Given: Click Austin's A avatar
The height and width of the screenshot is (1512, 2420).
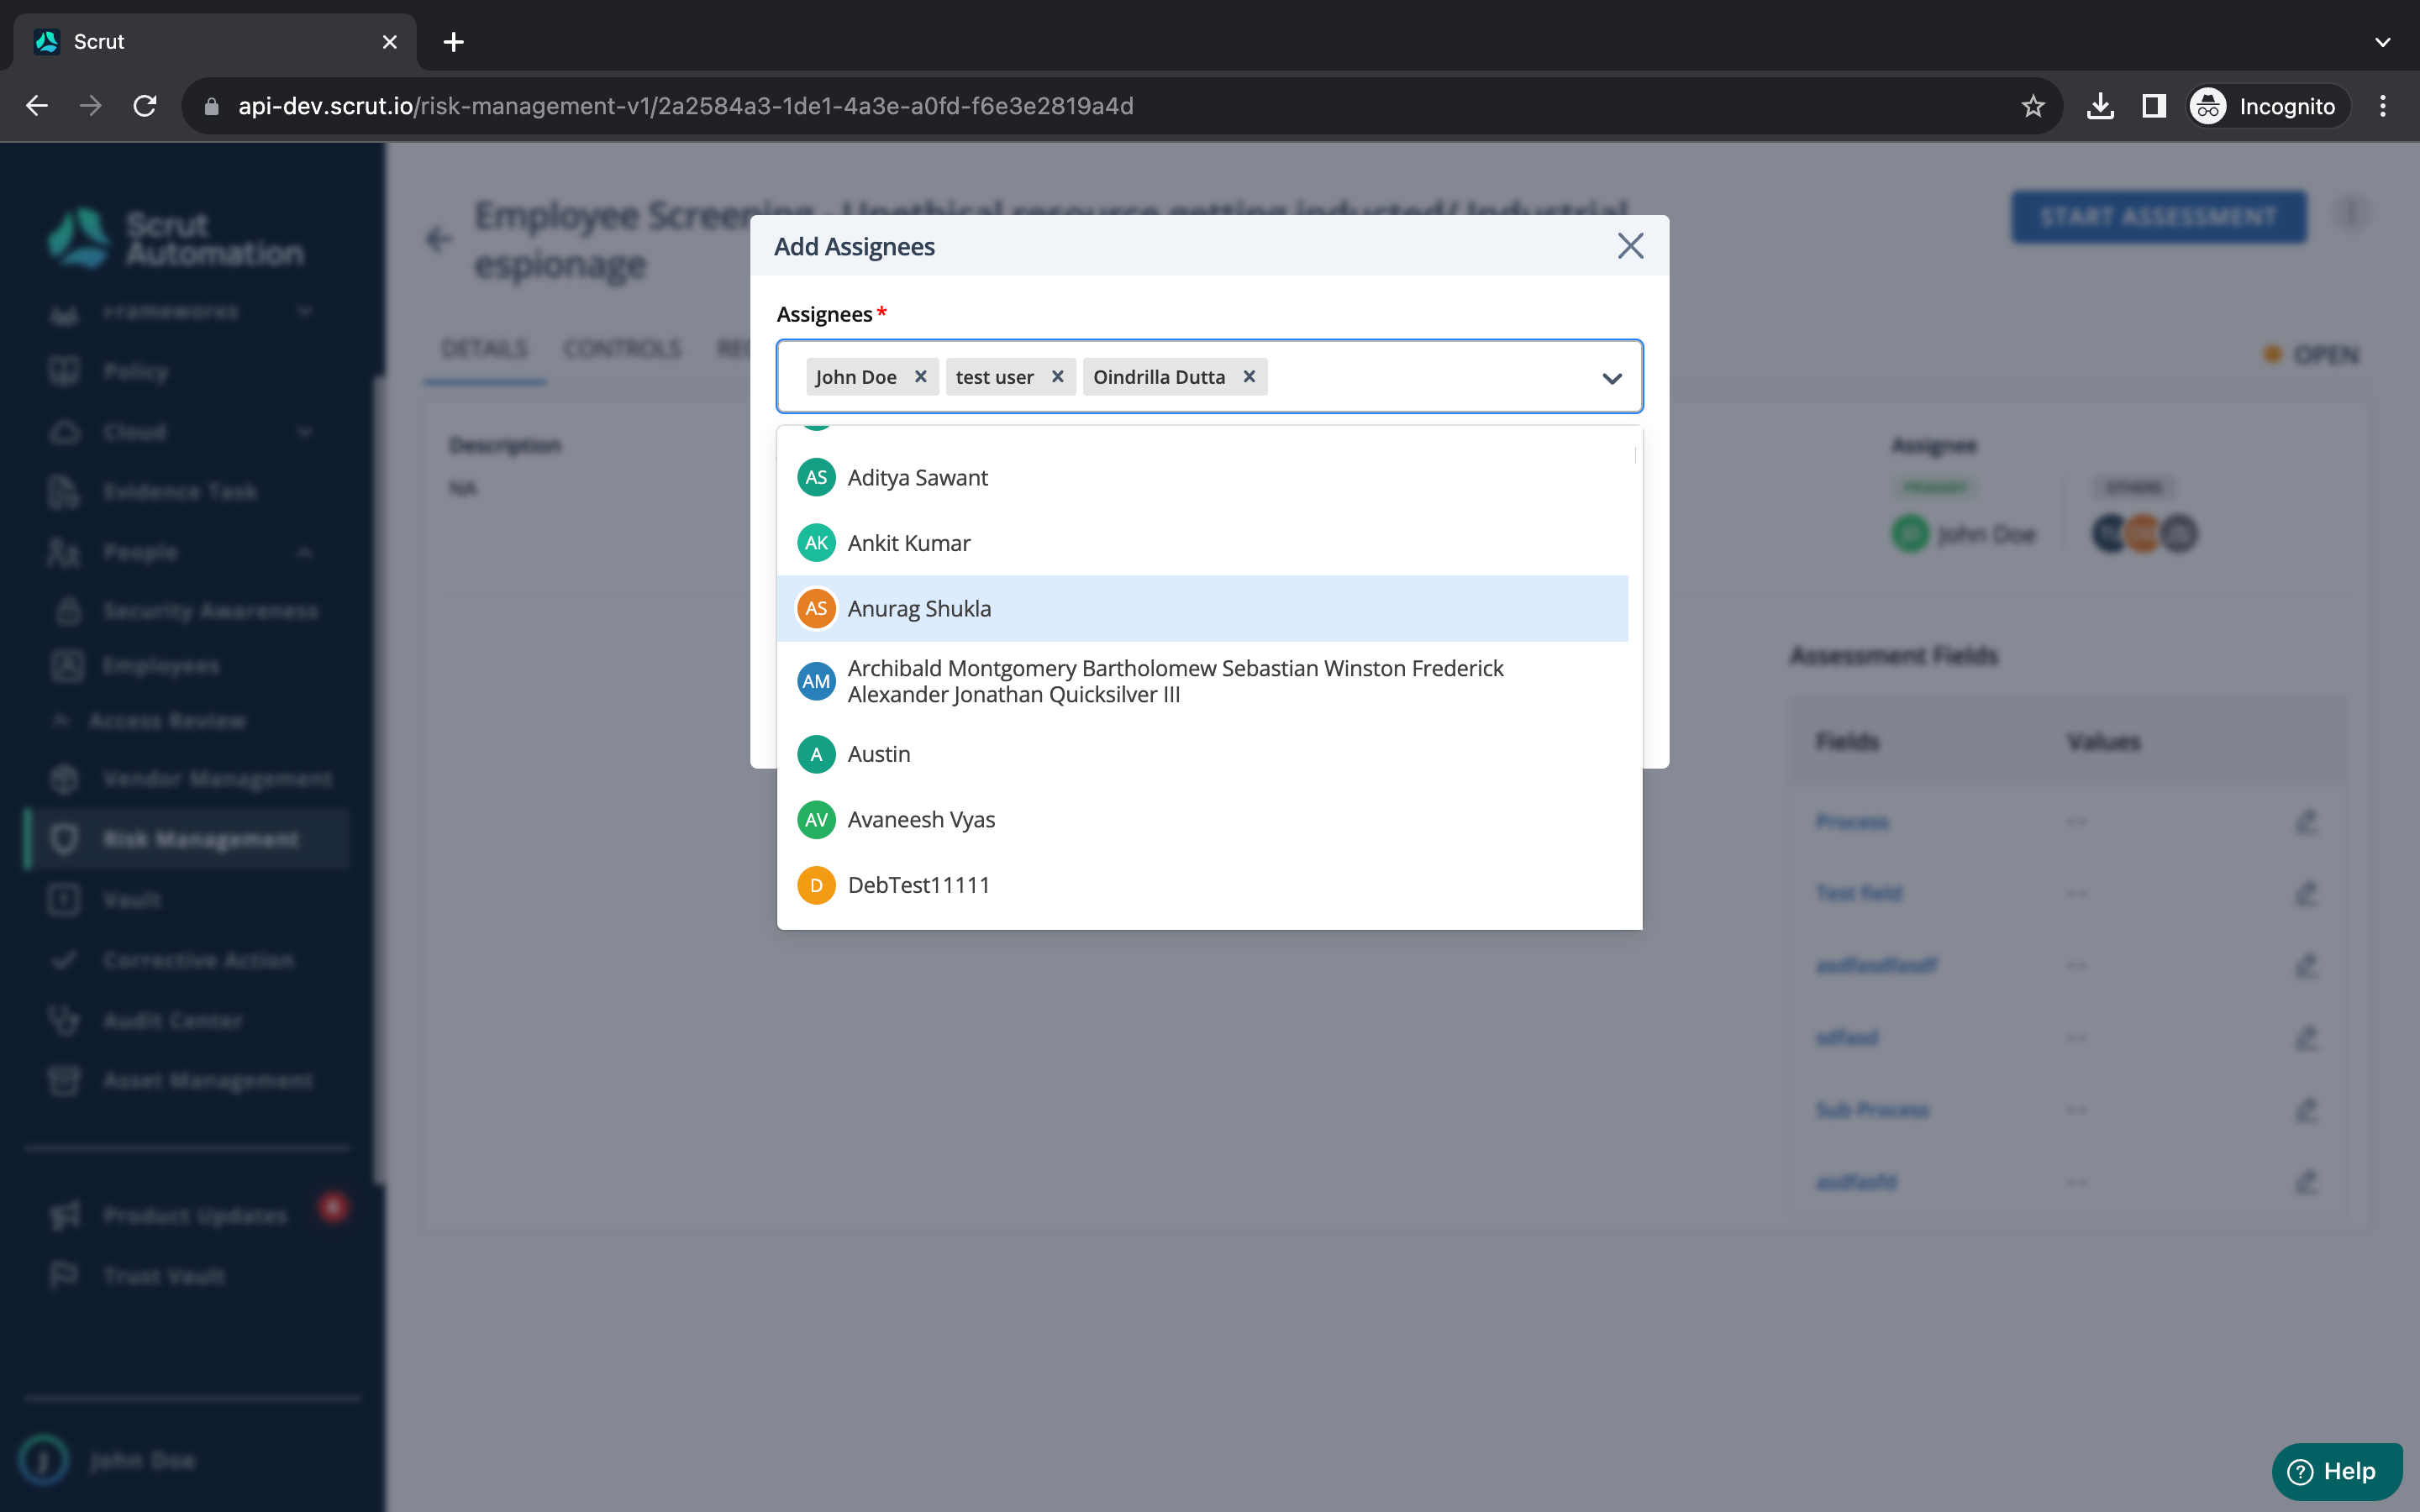Looking at the screenshot, I should tap(816, 754).
